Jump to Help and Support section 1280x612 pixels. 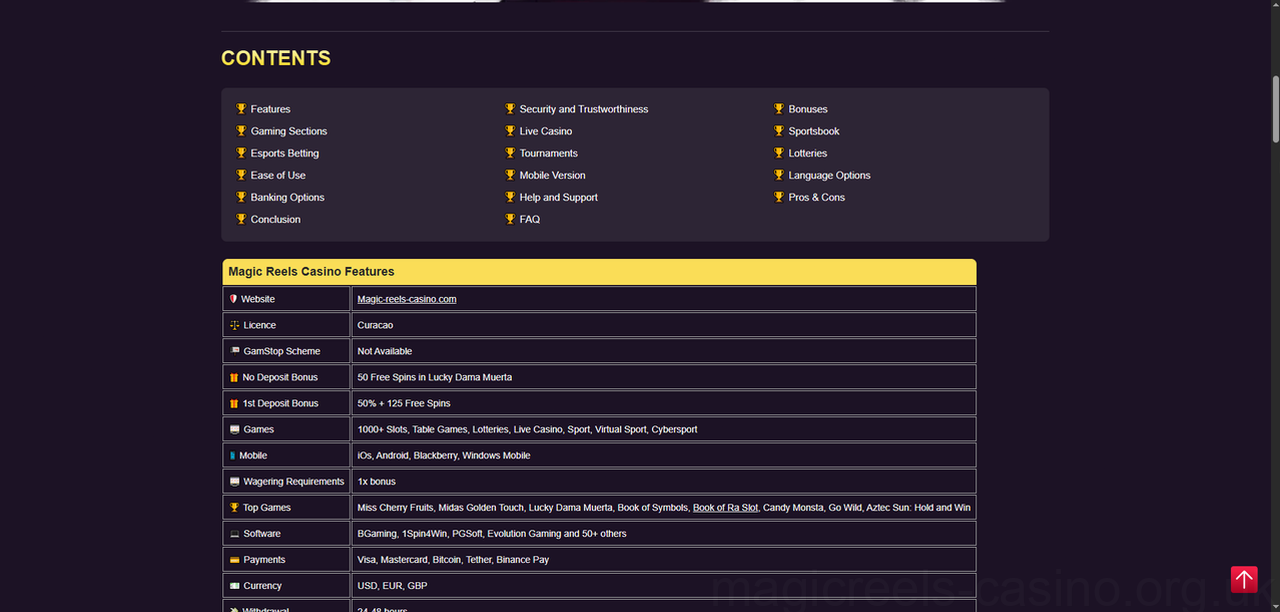tap(559, 197)
